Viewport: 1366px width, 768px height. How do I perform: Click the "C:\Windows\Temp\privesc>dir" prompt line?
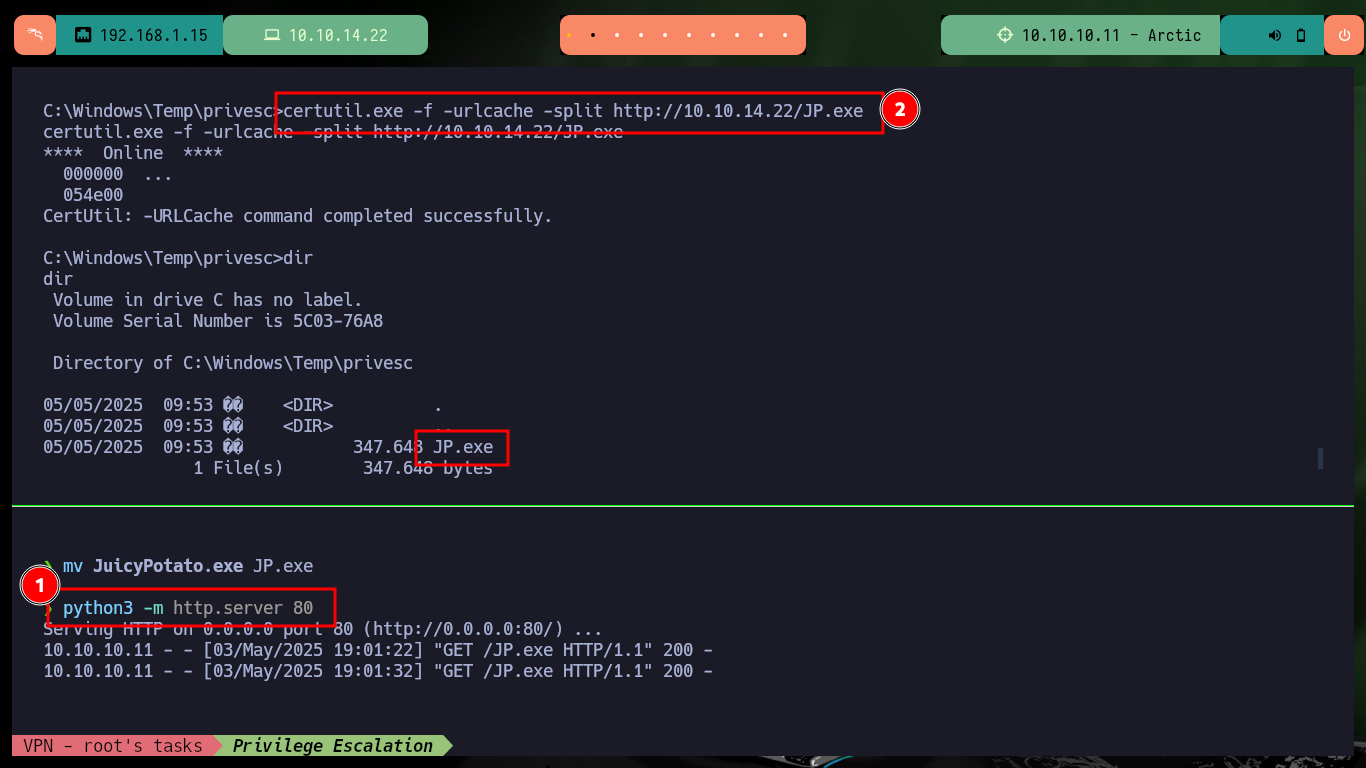point(178,258)
